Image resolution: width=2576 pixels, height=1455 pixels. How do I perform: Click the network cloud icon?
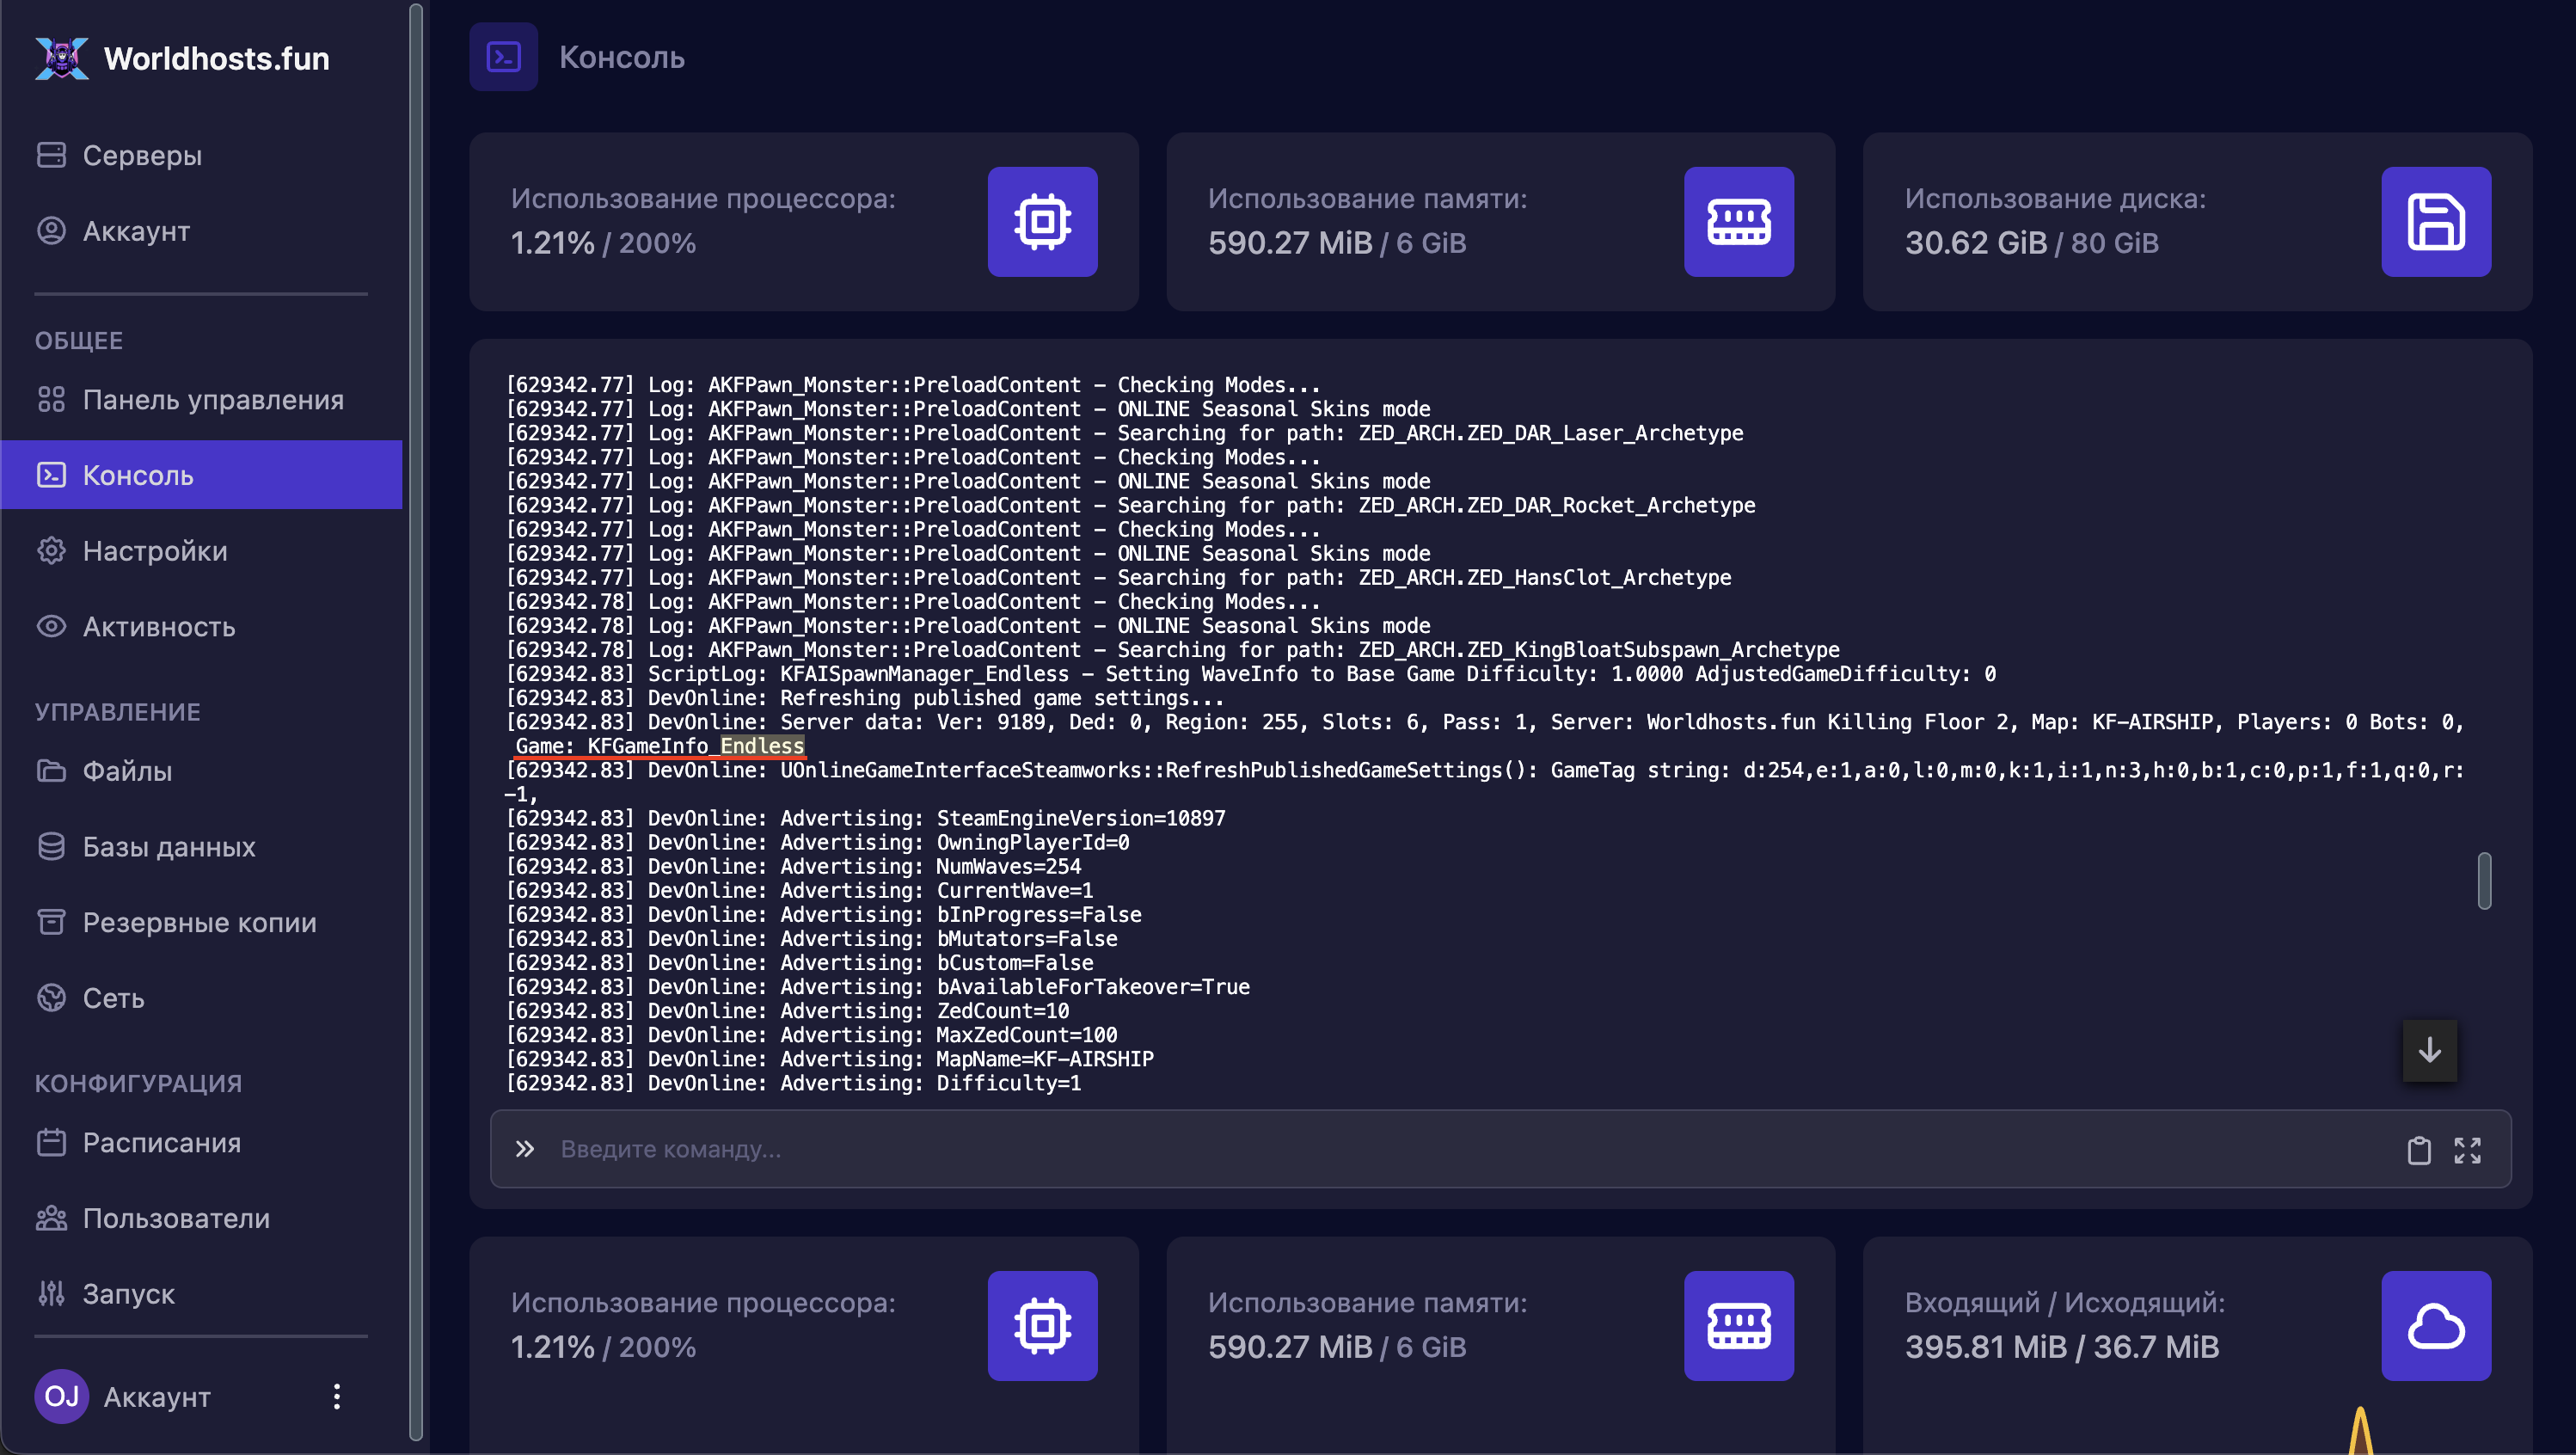click(2435, 1325)
